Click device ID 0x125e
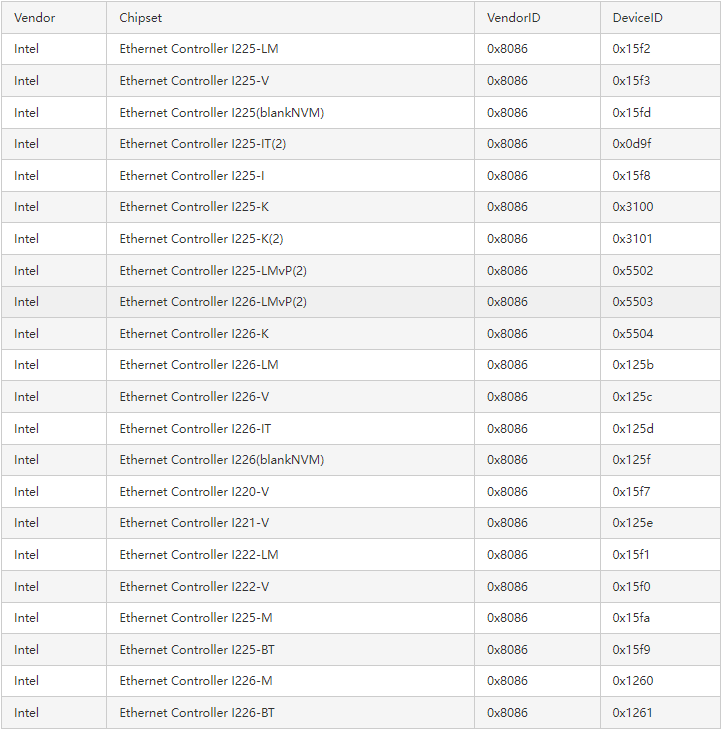 (633, 523)
